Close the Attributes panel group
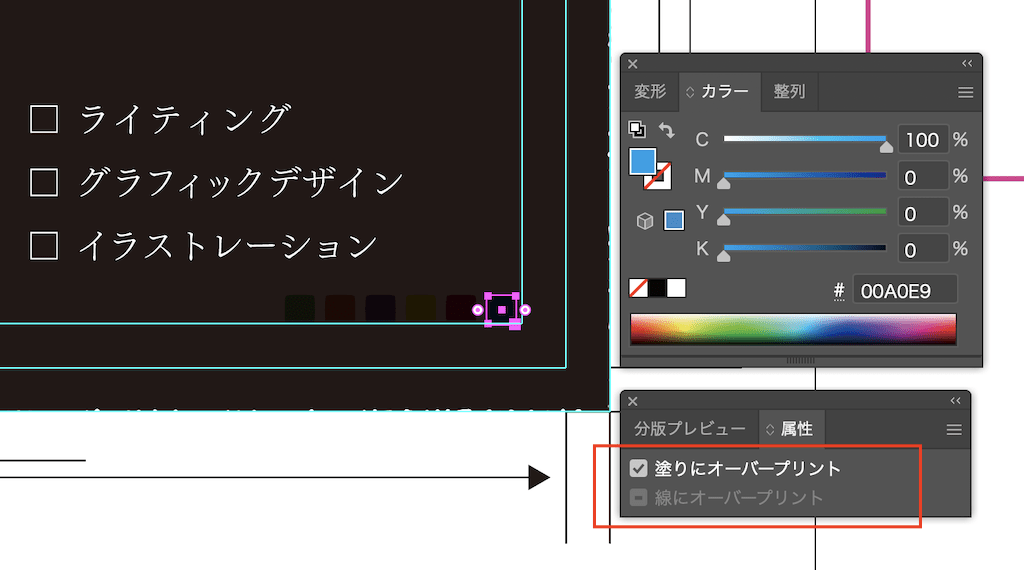This screenshot has width=1024, height=570. click(x=632, y=402)
